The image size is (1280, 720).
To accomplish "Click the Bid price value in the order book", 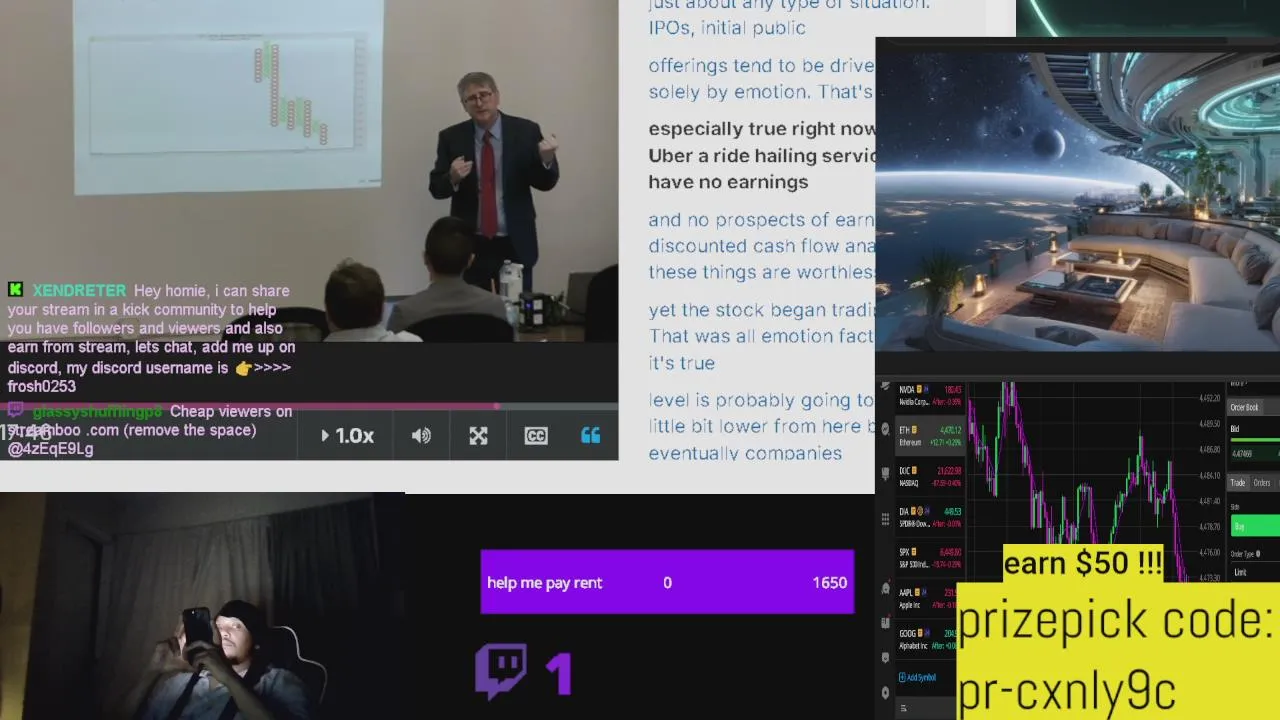I will pyautogui.click(x=1241, y=454).
